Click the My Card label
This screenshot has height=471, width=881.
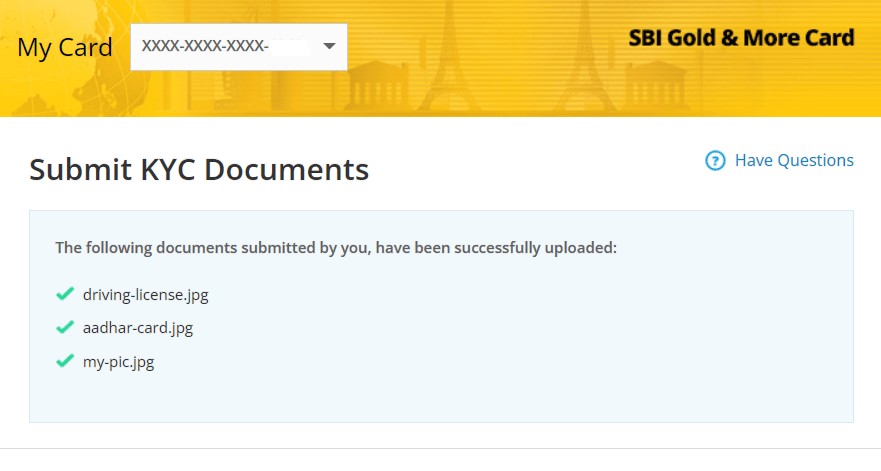tap(65, 47)
